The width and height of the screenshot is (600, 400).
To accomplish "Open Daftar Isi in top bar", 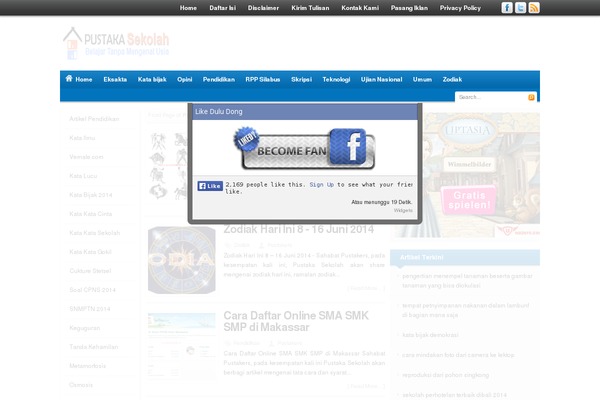I will pos(222,8).
